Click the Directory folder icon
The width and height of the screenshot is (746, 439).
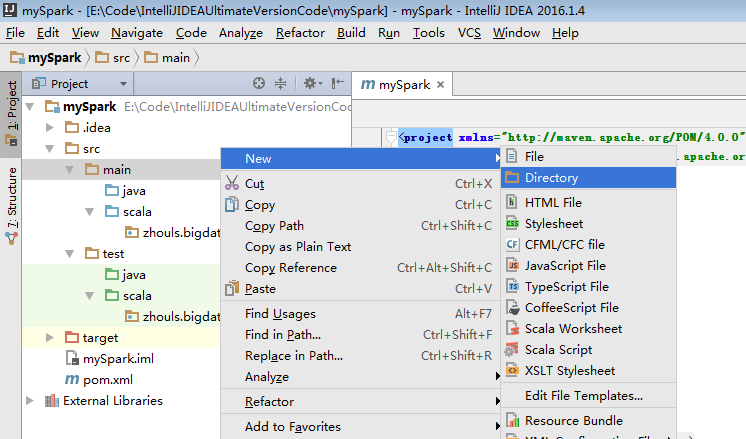[x=512, y=177]
